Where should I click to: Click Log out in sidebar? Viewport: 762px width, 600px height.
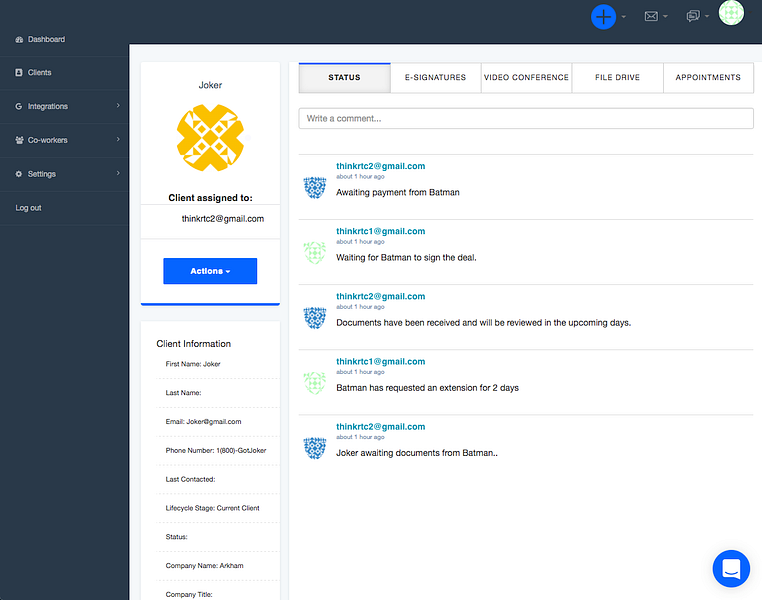[x=28, y=208]
